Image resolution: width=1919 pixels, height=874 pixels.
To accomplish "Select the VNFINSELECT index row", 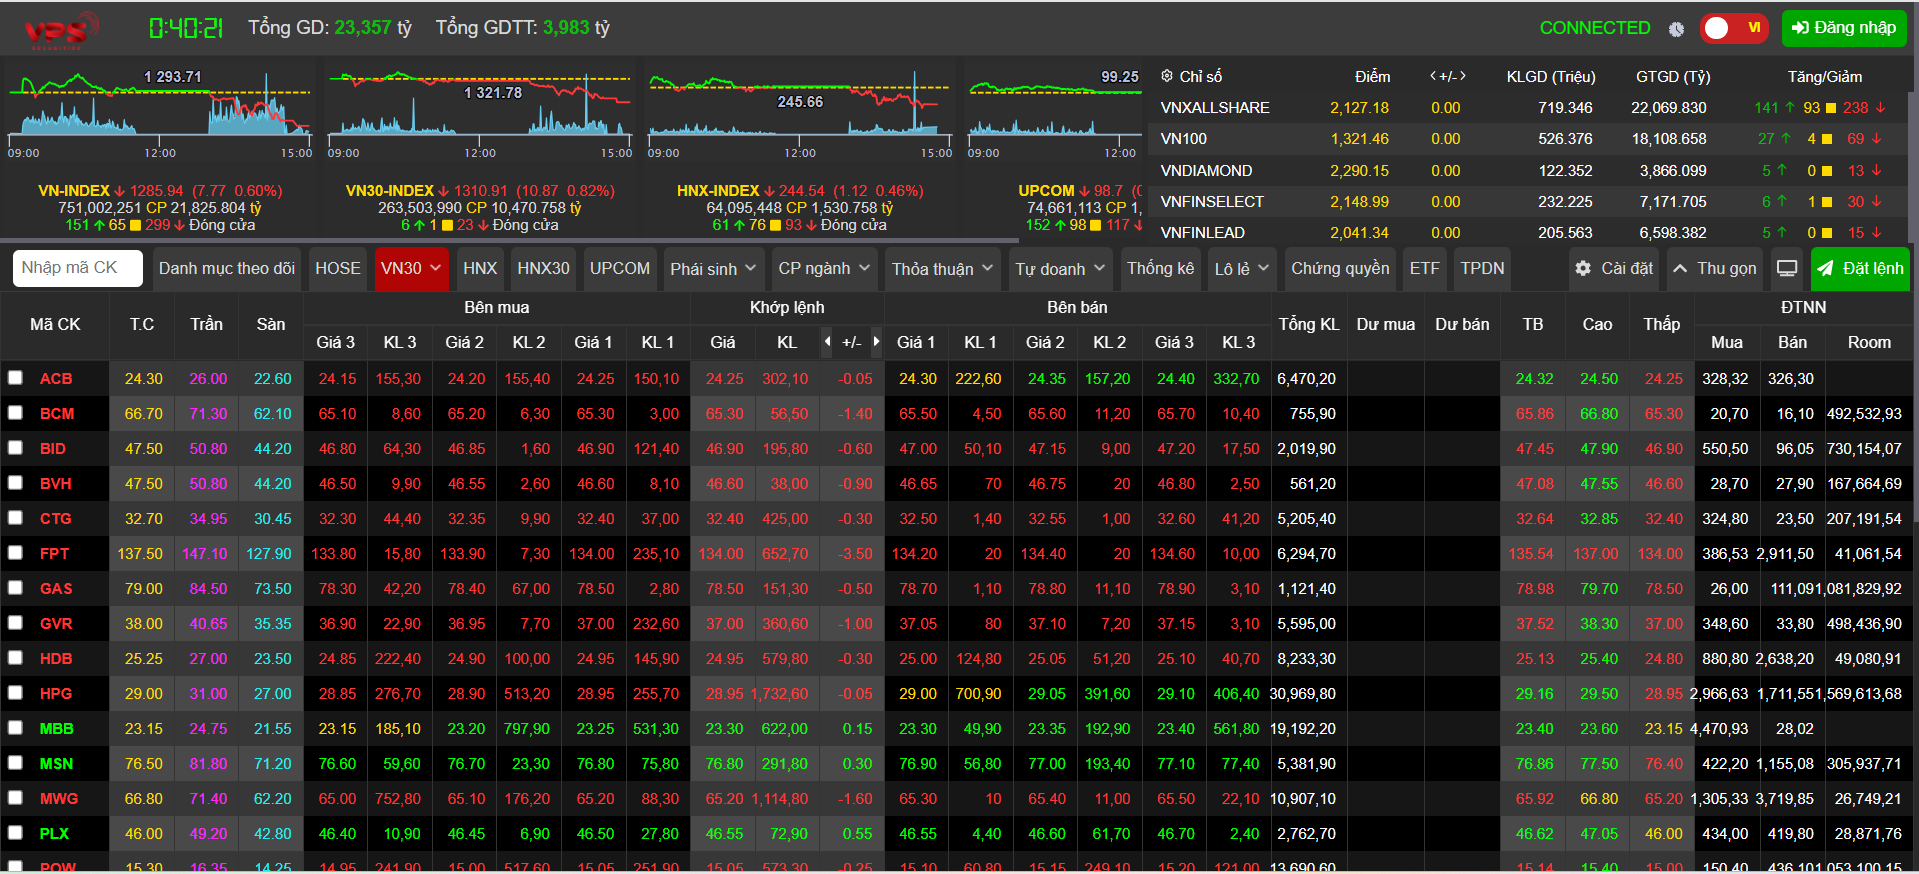I will [x=1528, y=201].
